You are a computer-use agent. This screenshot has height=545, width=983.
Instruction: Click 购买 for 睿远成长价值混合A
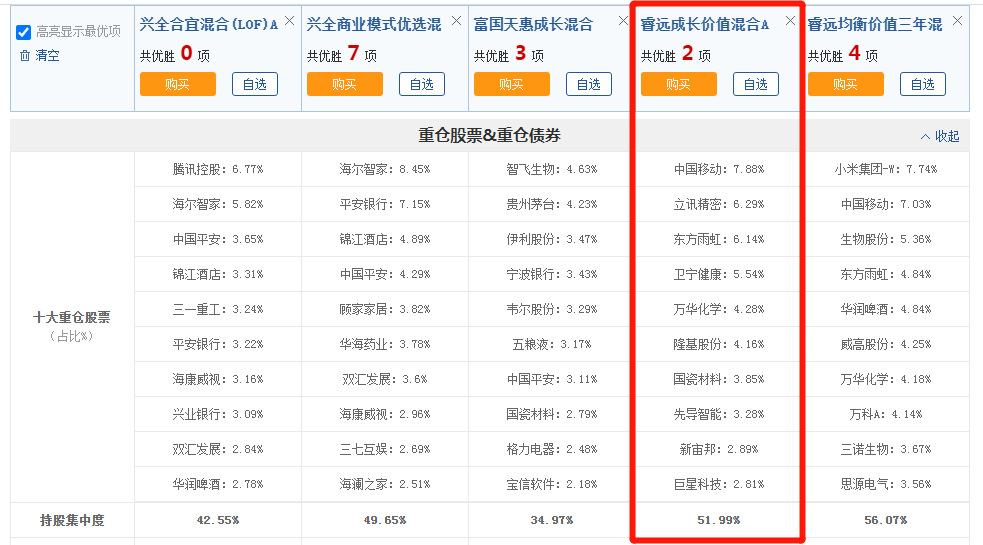679,84
